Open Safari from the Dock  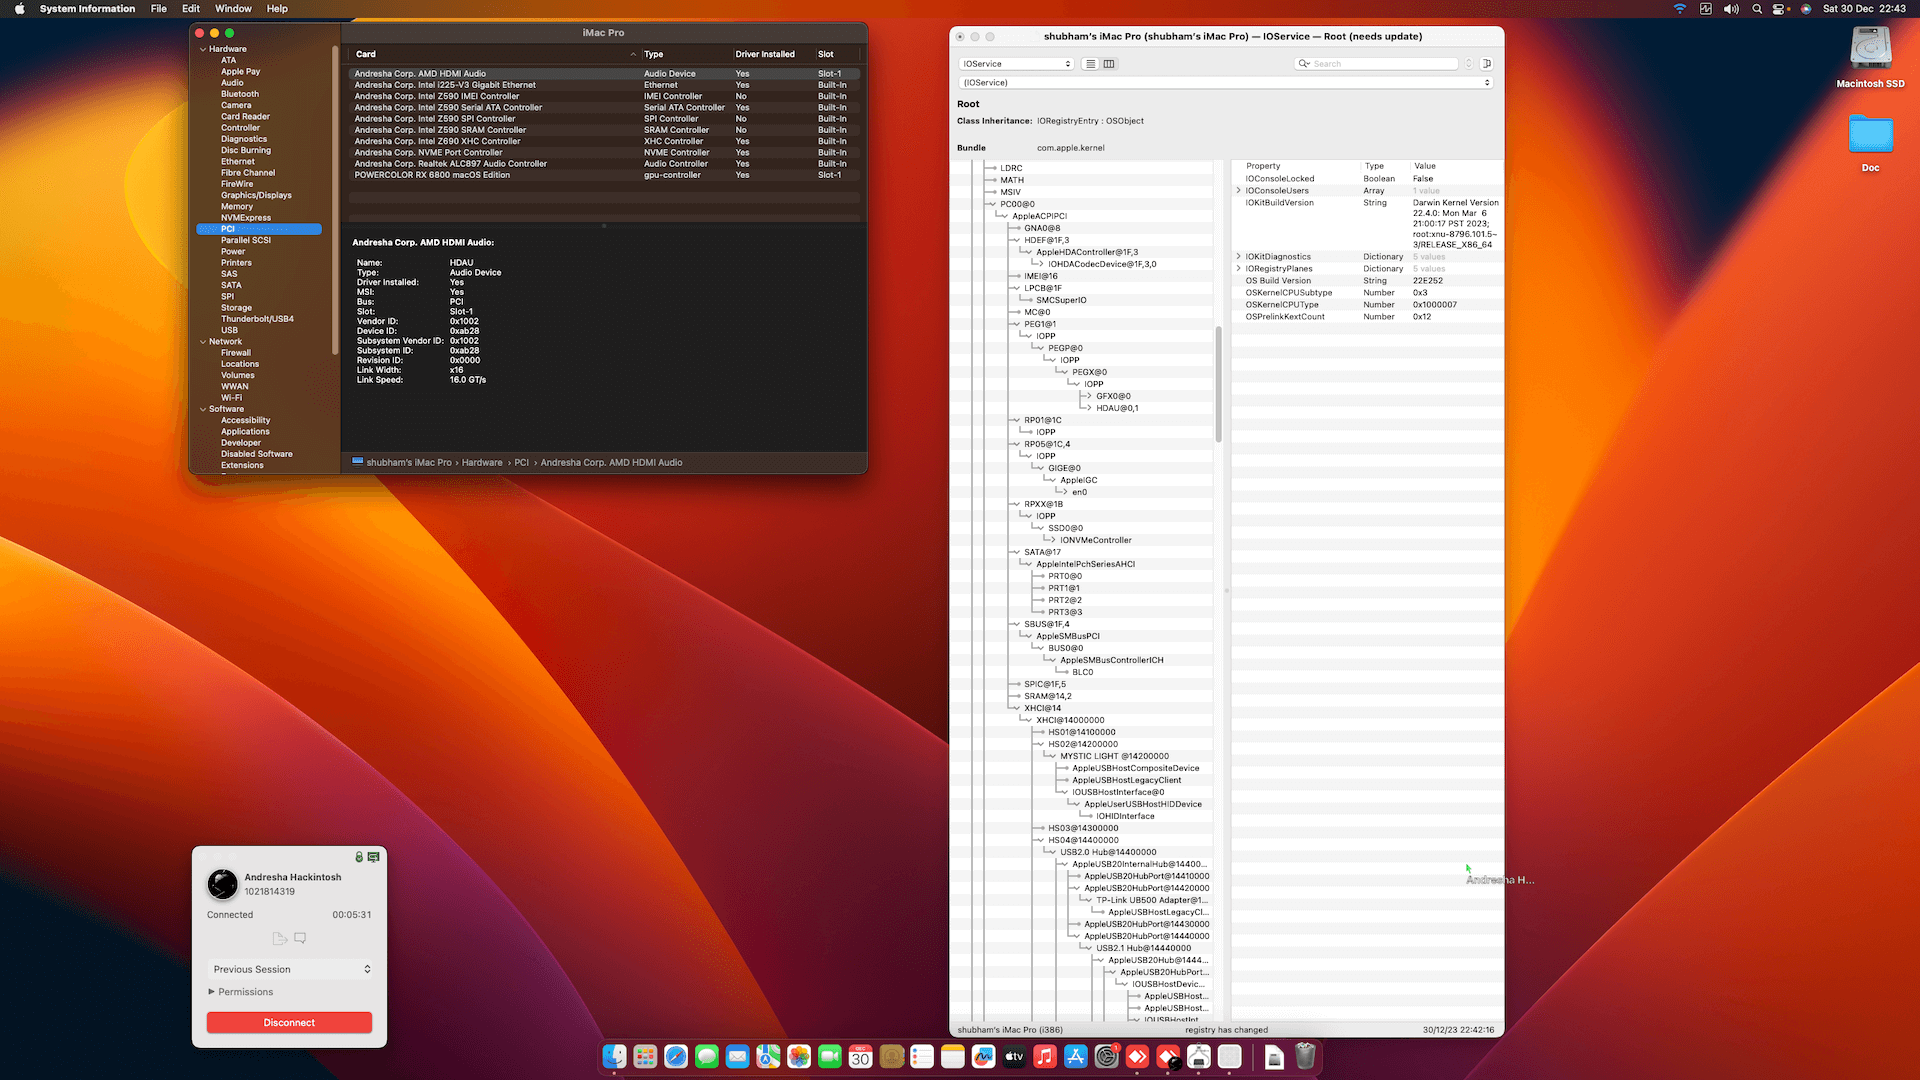click(x=677, y=1056)
